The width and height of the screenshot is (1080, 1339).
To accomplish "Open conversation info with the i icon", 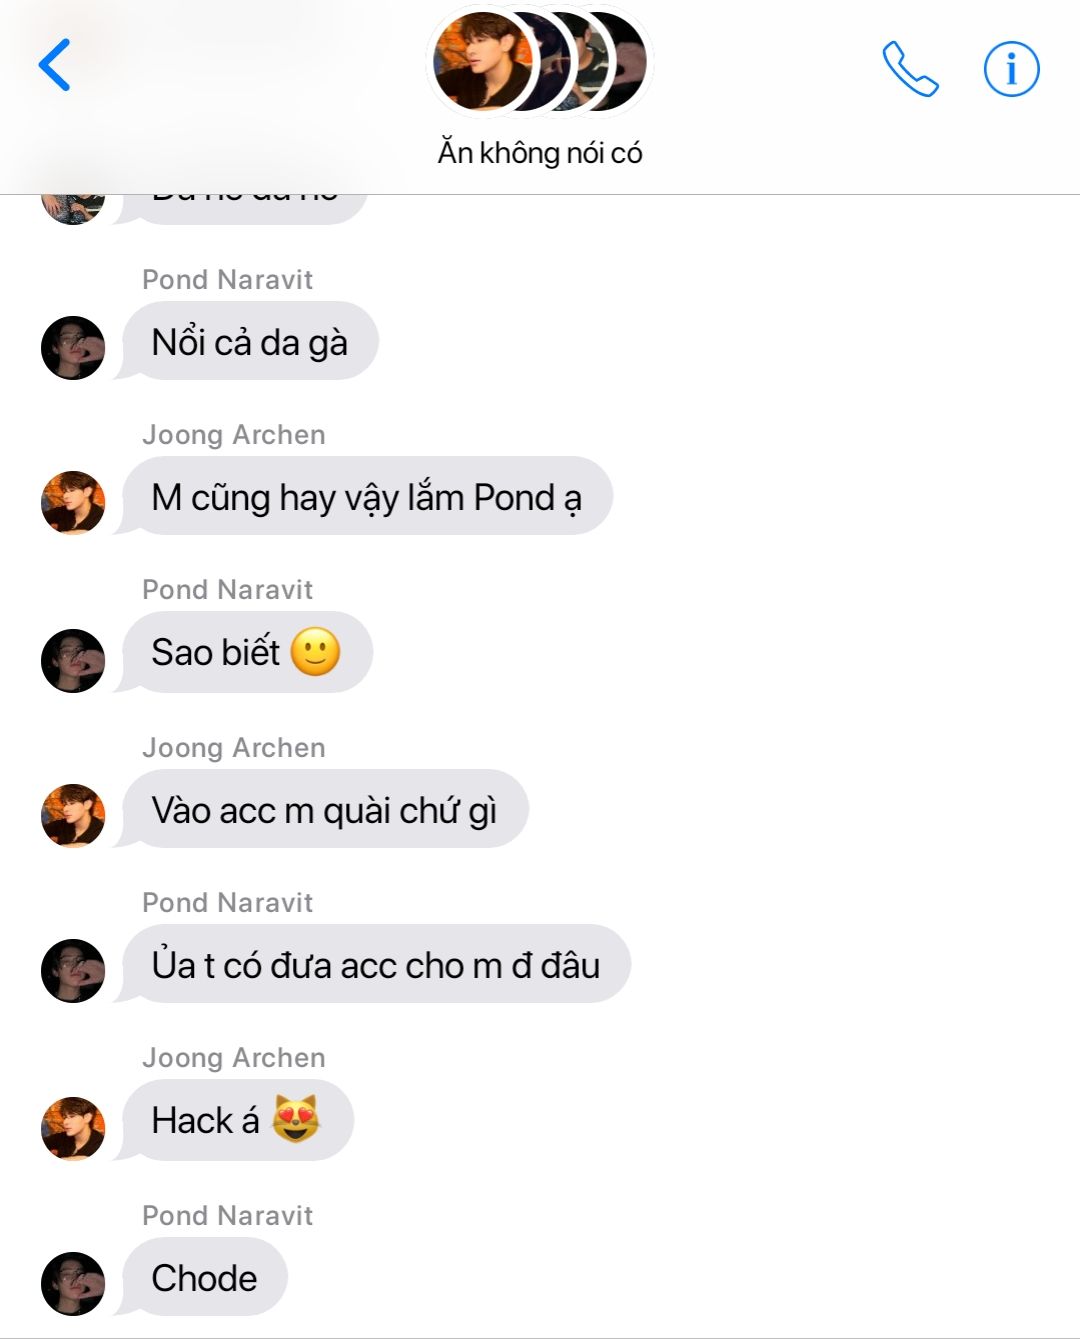I will (x=1011, y=69).
